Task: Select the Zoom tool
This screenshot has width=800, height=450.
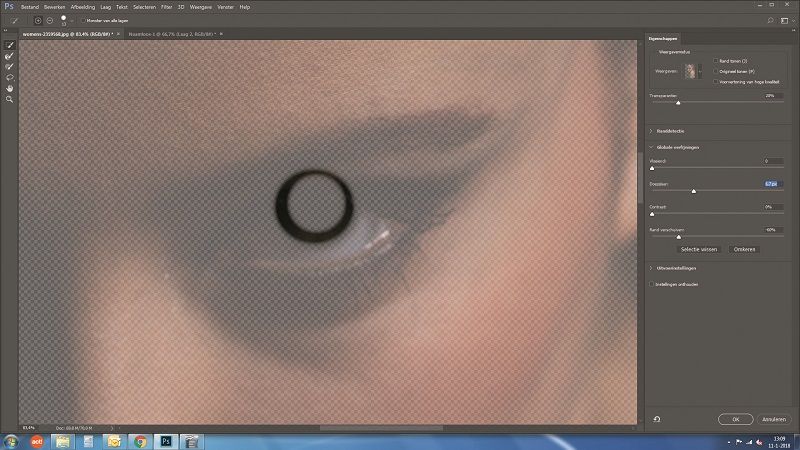Action: 10,100
